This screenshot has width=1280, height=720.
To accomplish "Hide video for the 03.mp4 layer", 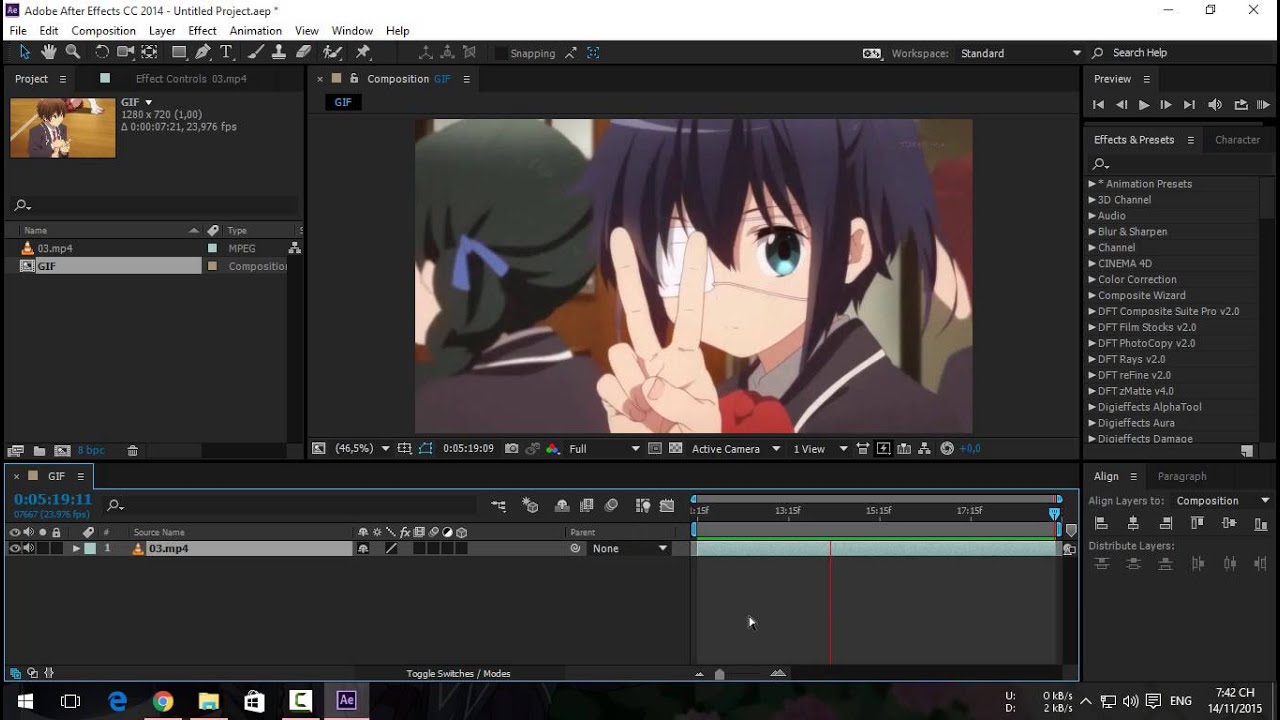I will pyautogui.click(x=15, y=548).
